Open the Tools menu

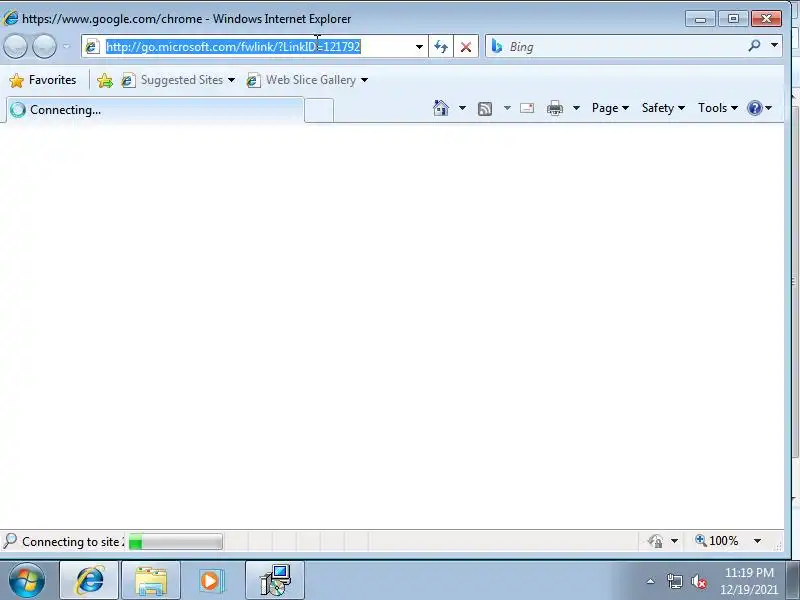717,108
